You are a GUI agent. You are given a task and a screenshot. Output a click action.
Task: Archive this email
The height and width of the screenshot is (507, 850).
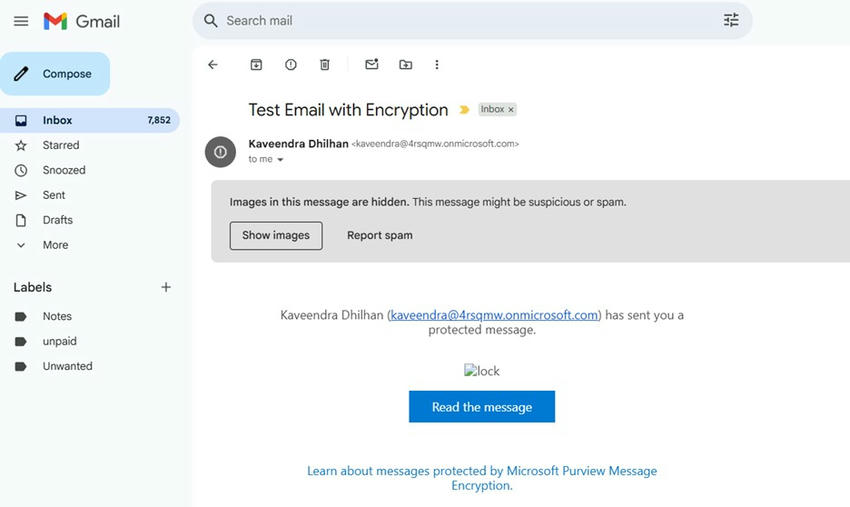(256, 65)
